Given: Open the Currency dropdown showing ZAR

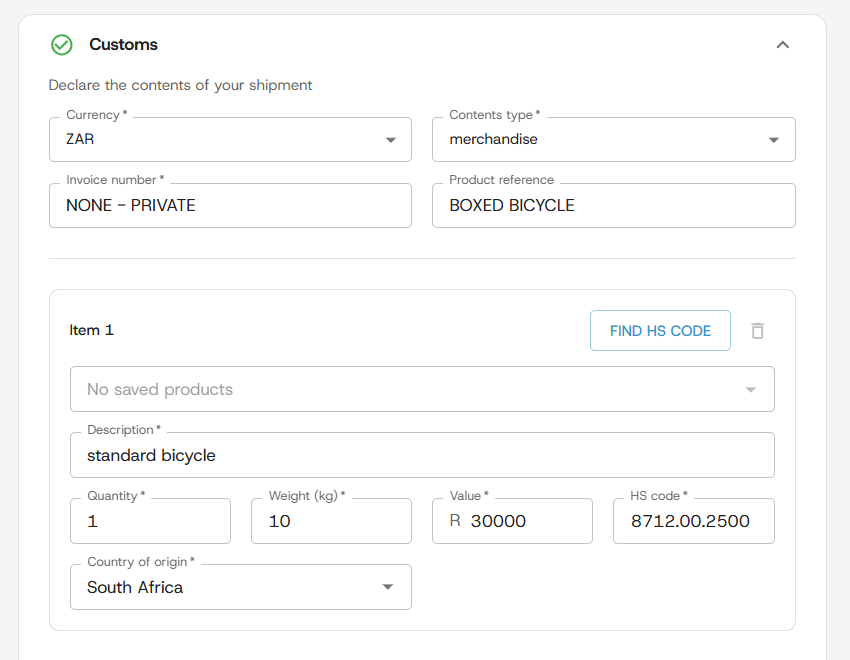Looking at the screenshot, I should point(230,140).
